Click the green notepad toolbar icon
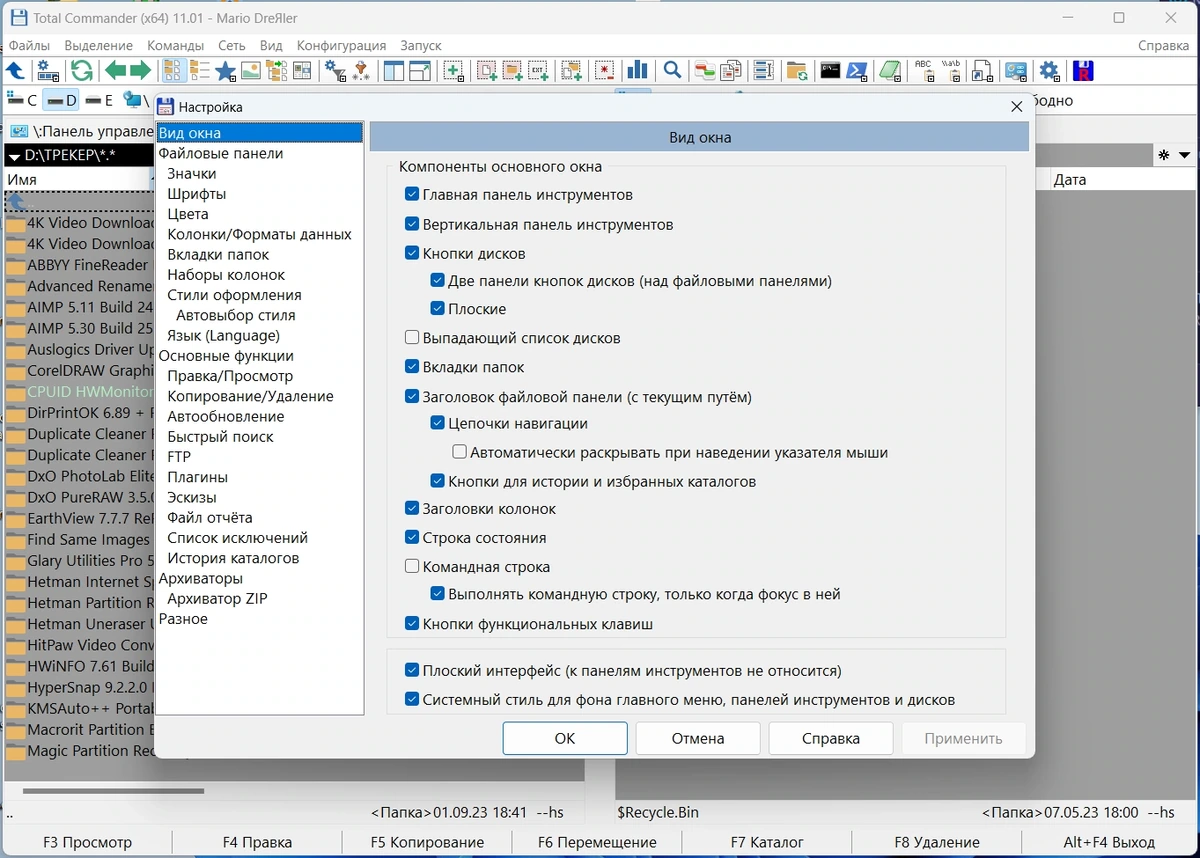Image resolution: width=1200 pixels, height=858 pixels. click(x=890, y=70)
